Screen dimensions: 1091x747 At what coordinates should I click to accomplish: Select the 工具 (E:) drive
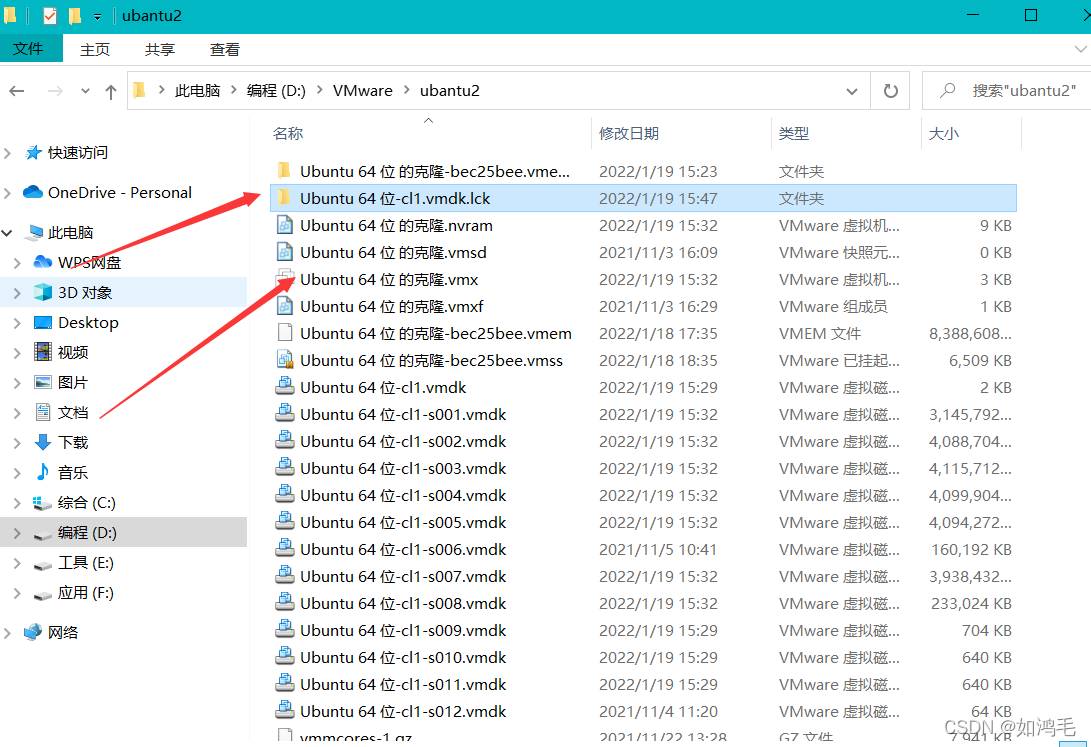(86, 562)
